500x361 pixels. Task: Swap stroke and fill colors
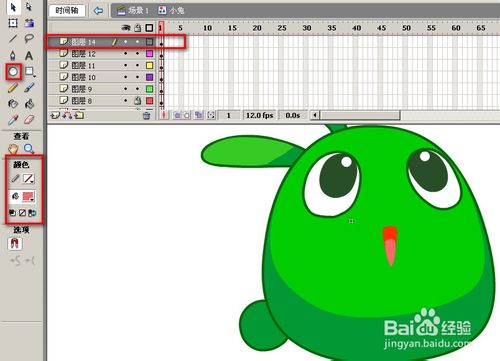click(x=32, y=213)
